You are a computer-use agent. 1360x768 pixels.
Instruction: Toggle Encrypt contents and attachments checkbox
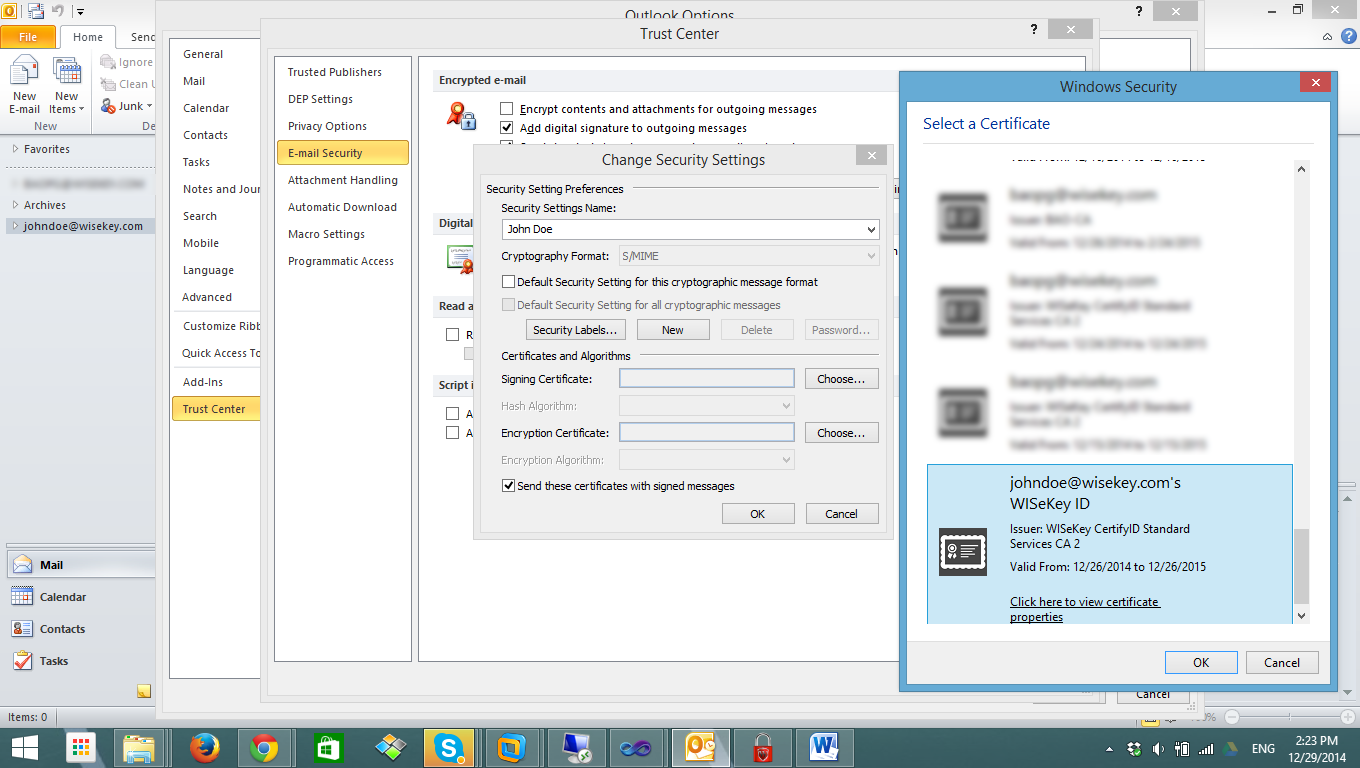pyautogui.click(x=507, y=109)
